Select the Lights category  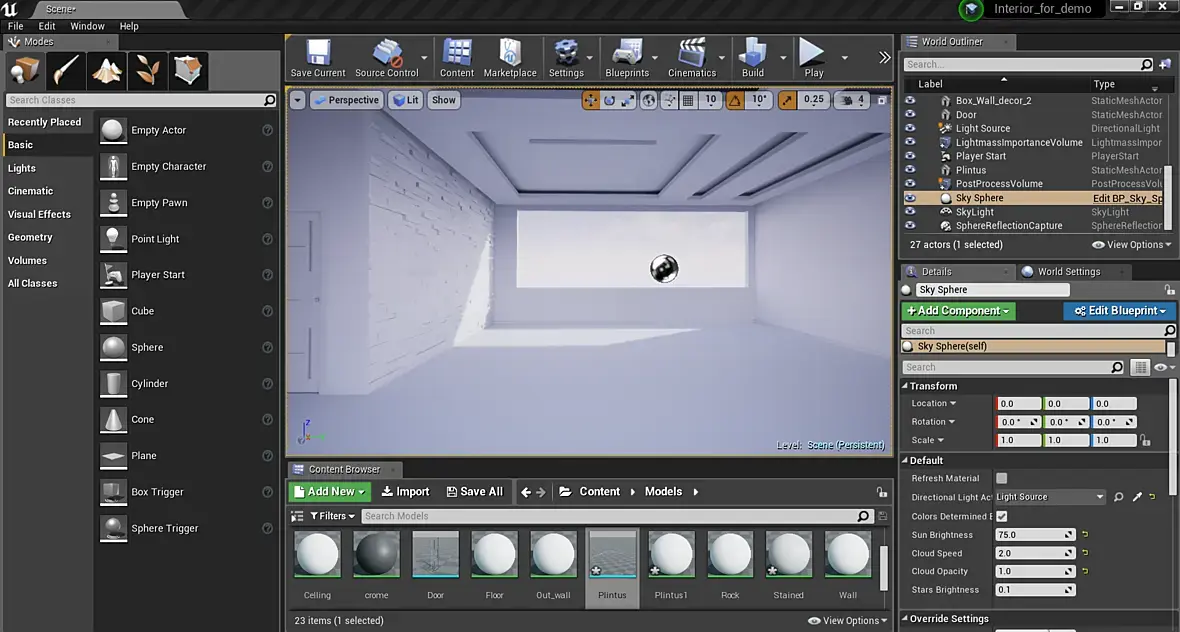(22, 169)
